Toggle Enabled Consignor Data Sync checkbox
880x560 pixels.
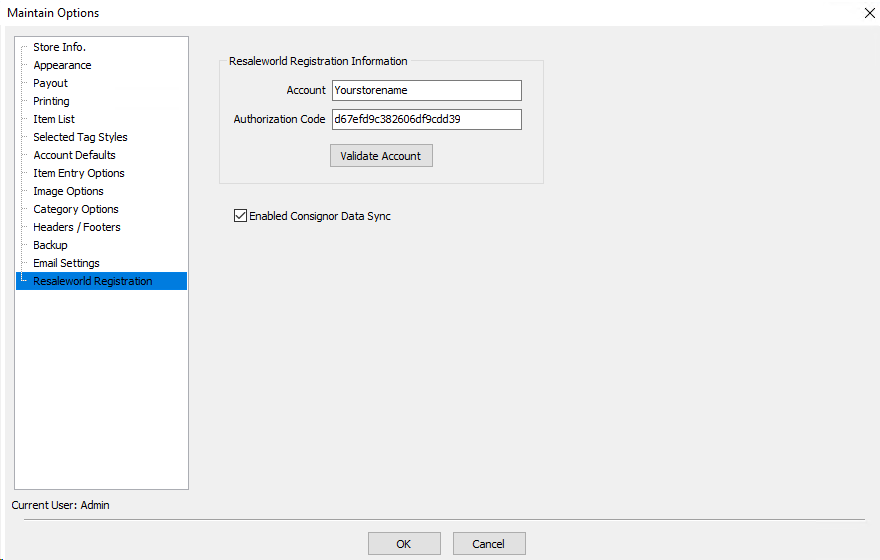[240, 215]
